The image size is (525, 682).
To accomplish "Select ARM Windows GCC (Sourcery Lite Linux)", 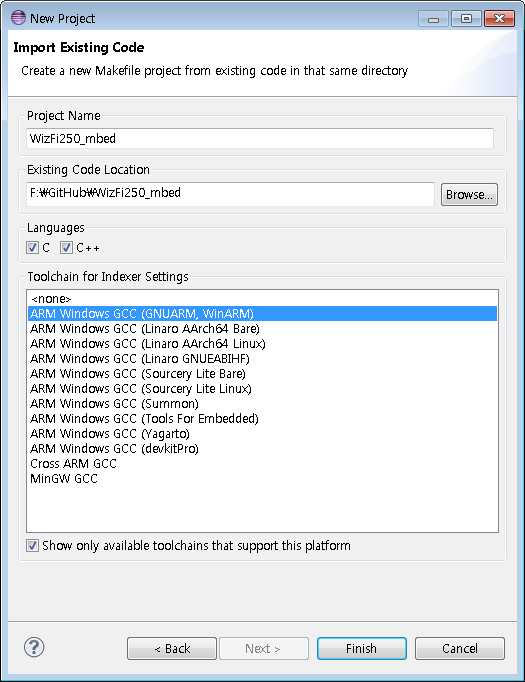I will [262, 388].
